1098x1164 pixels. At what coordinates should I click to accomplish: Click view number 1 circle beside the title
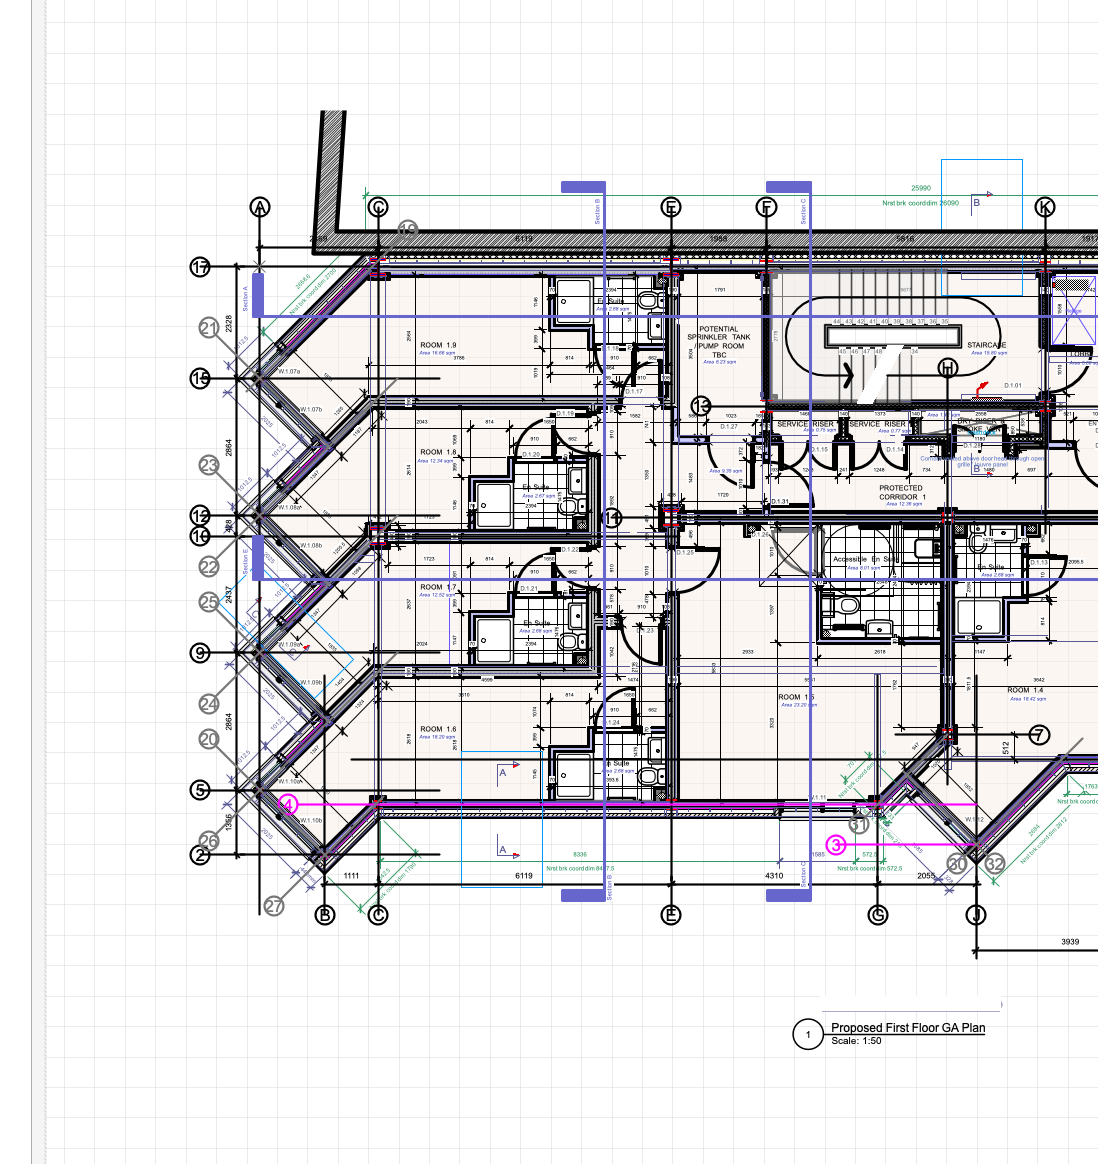tap(807, 1034)
